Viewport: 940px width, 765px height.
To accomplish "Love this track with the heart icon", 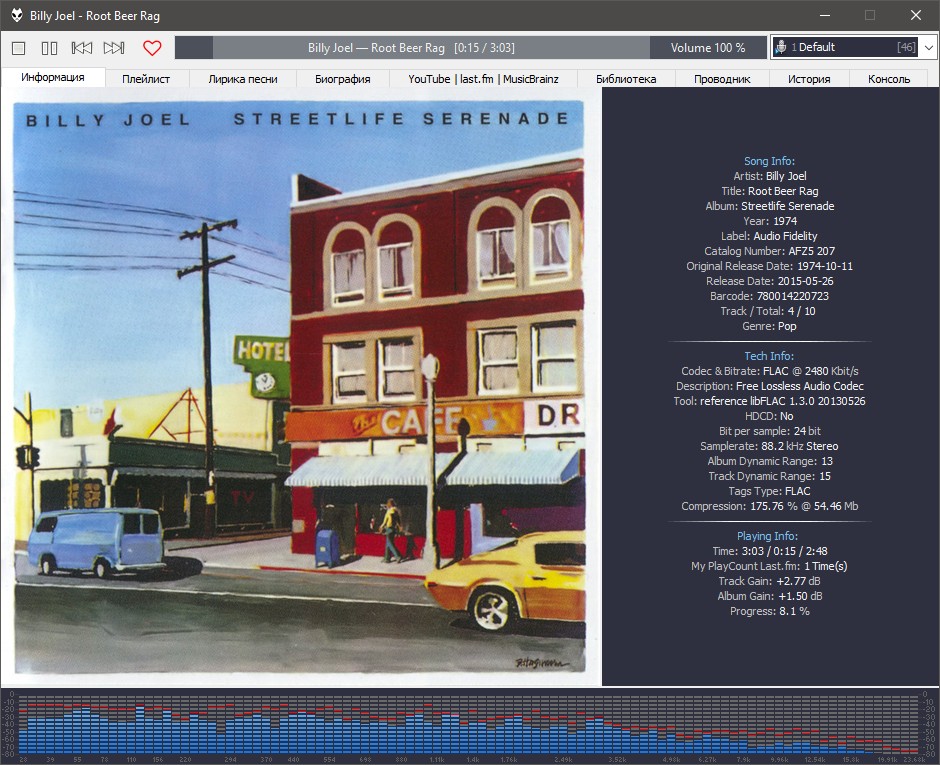I will pyautogui.click(x=152, y=48).
